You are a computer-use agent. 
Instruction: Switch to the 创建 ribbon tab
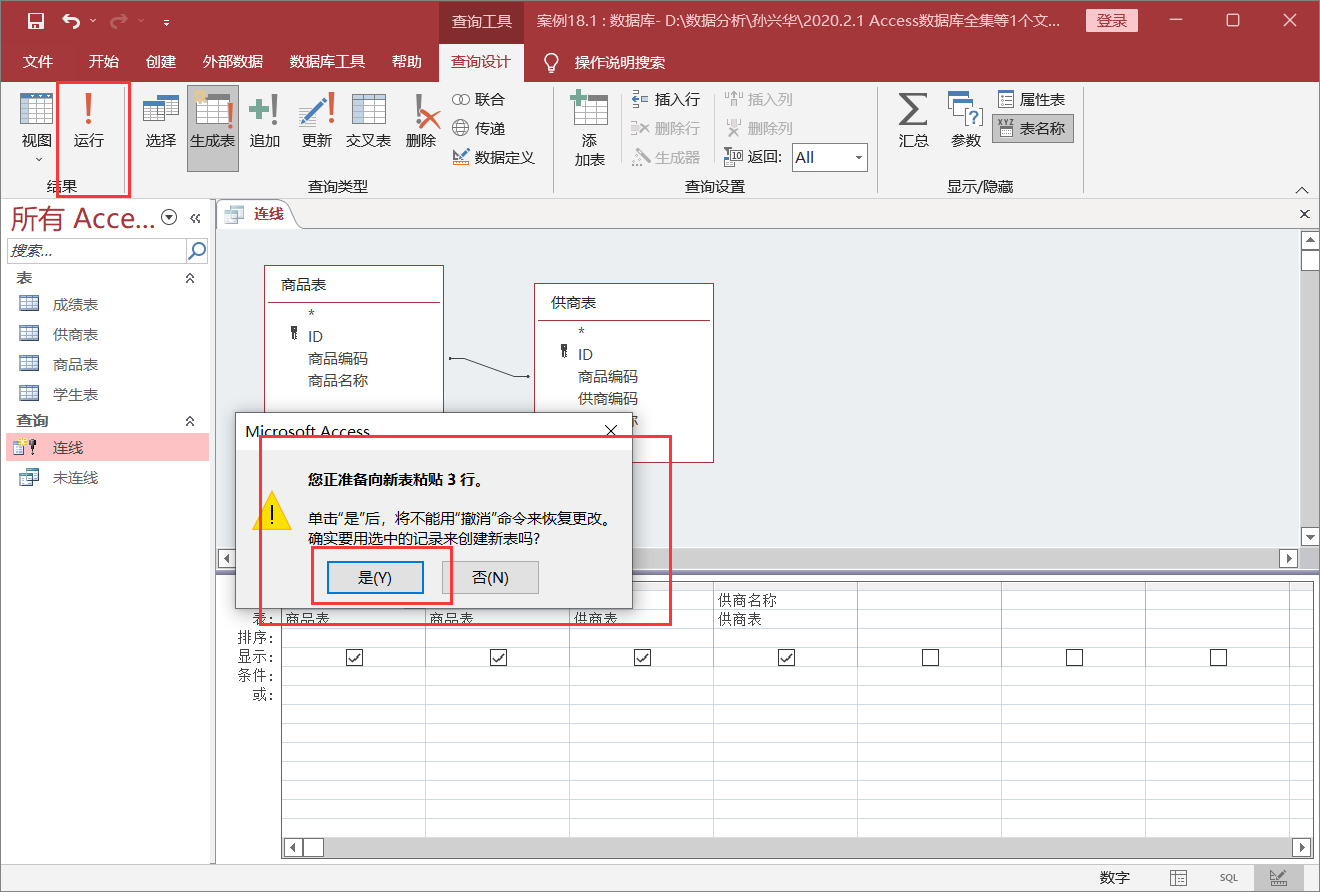click(x=161, y=62)
